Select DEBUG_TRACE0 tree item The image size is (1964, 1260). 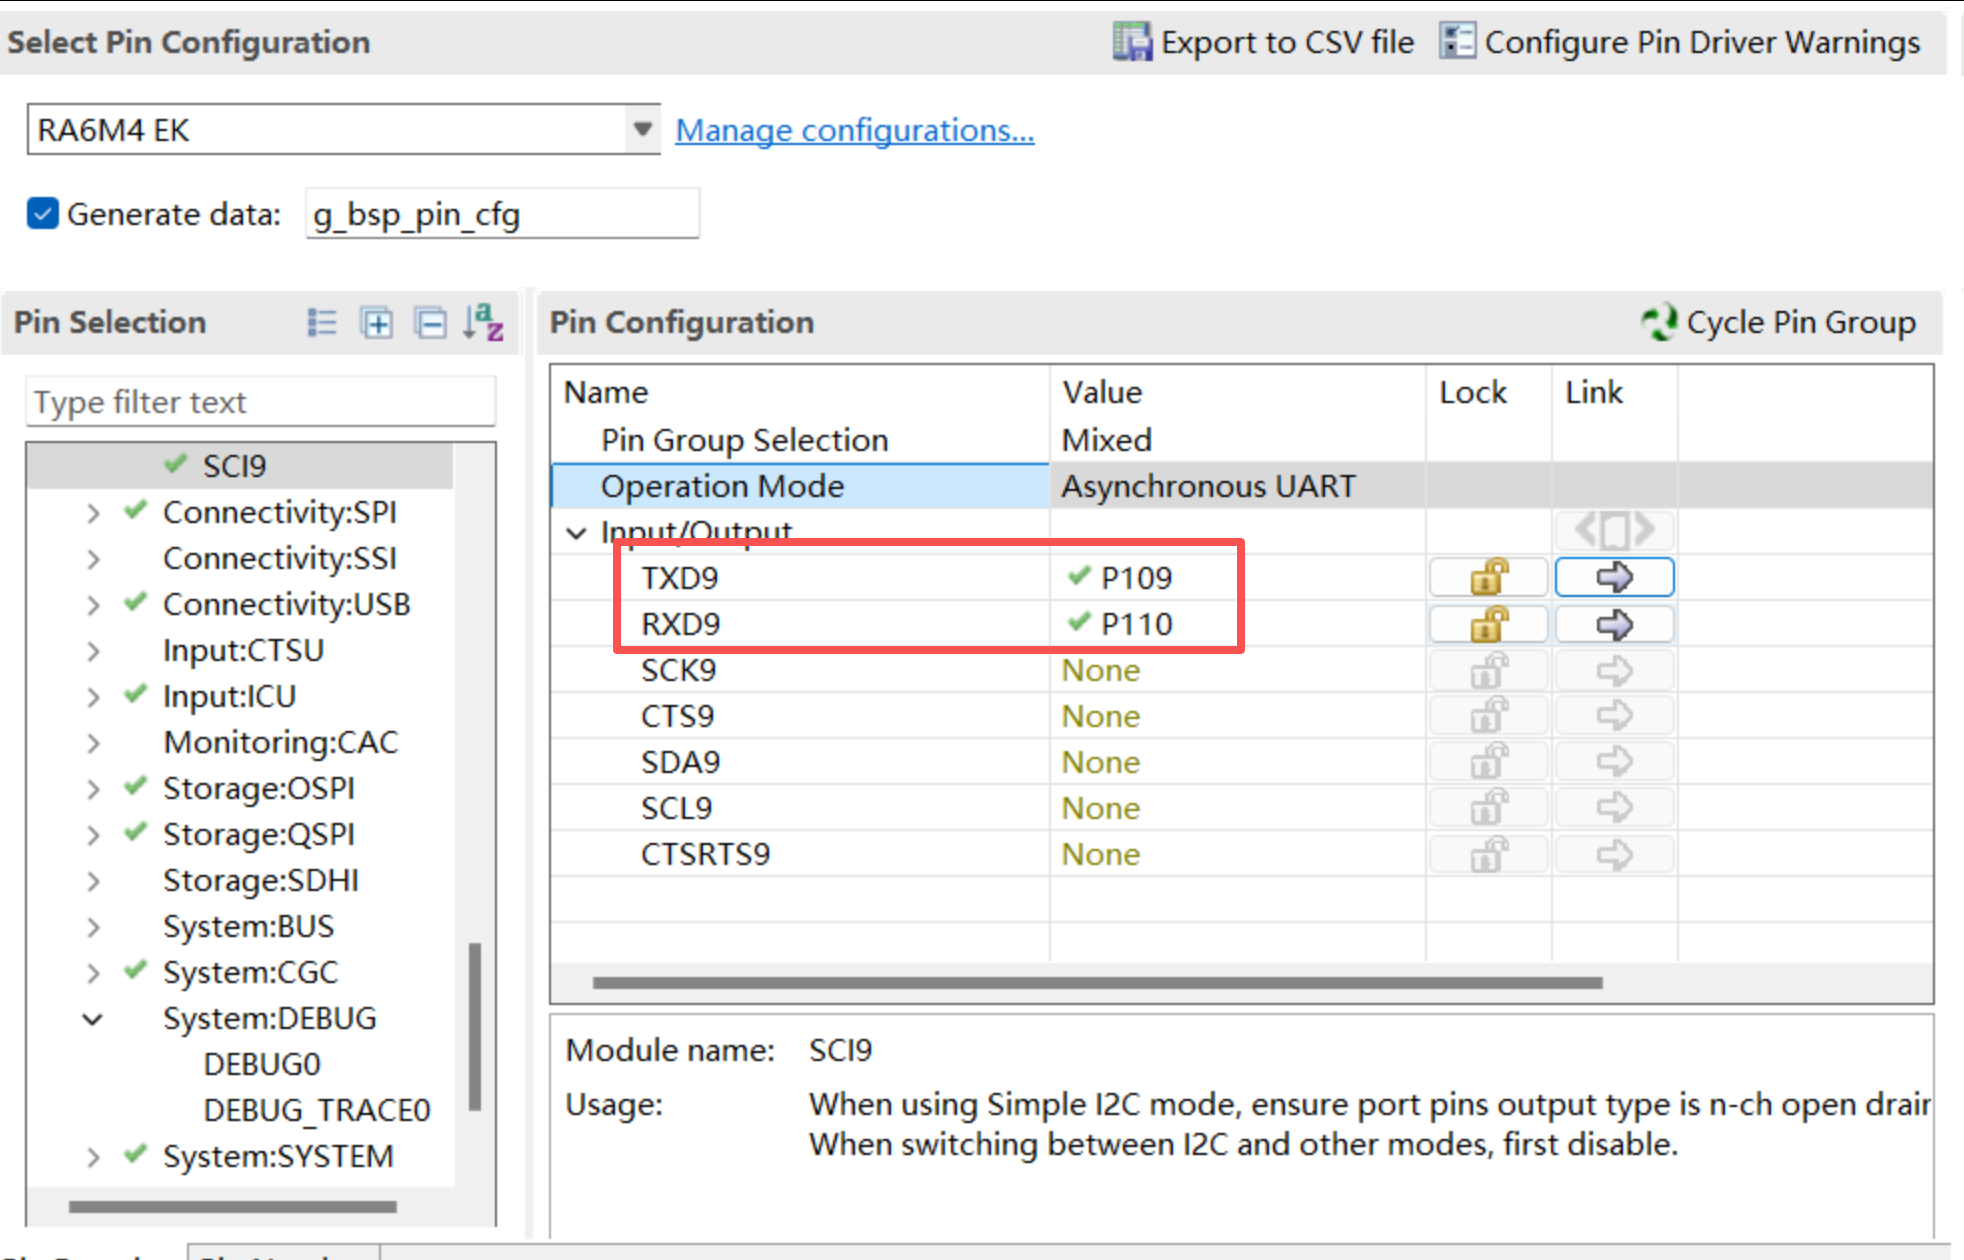pyautogui.click(x=317, y=1110)
